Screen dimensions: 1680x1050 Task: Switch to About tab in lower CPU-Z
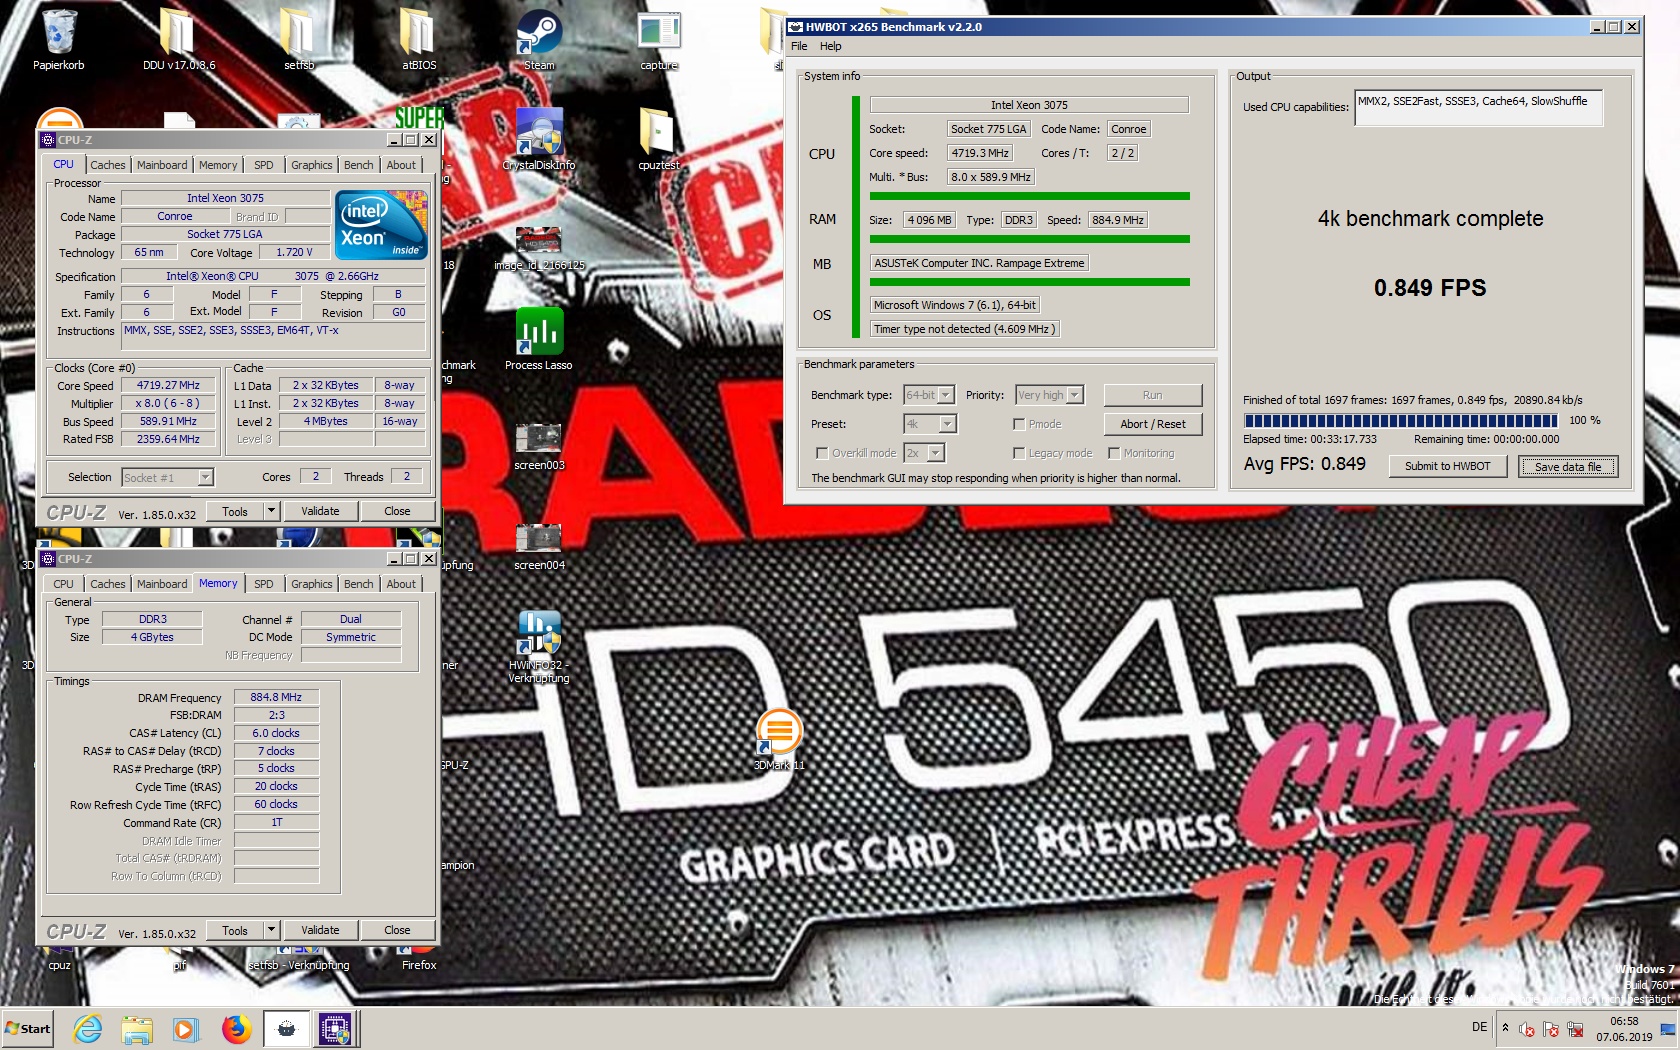[401, 584]
